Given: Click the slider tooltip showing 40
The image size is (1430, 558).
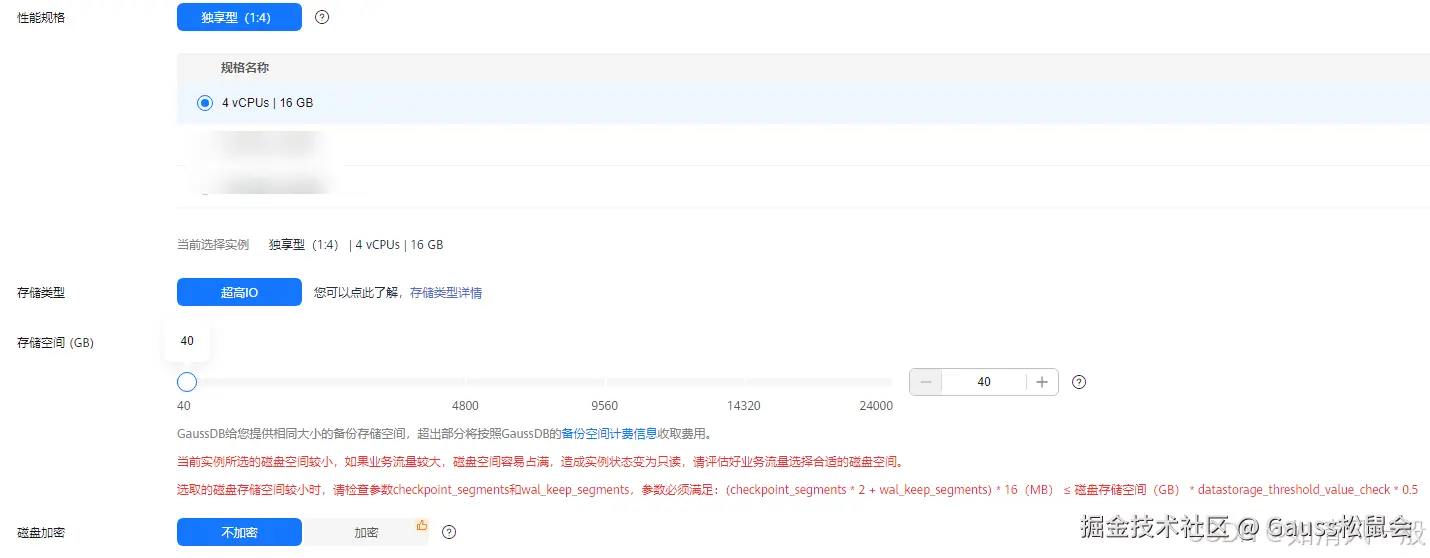Looking at the screenshot, I should coord(187,341).
